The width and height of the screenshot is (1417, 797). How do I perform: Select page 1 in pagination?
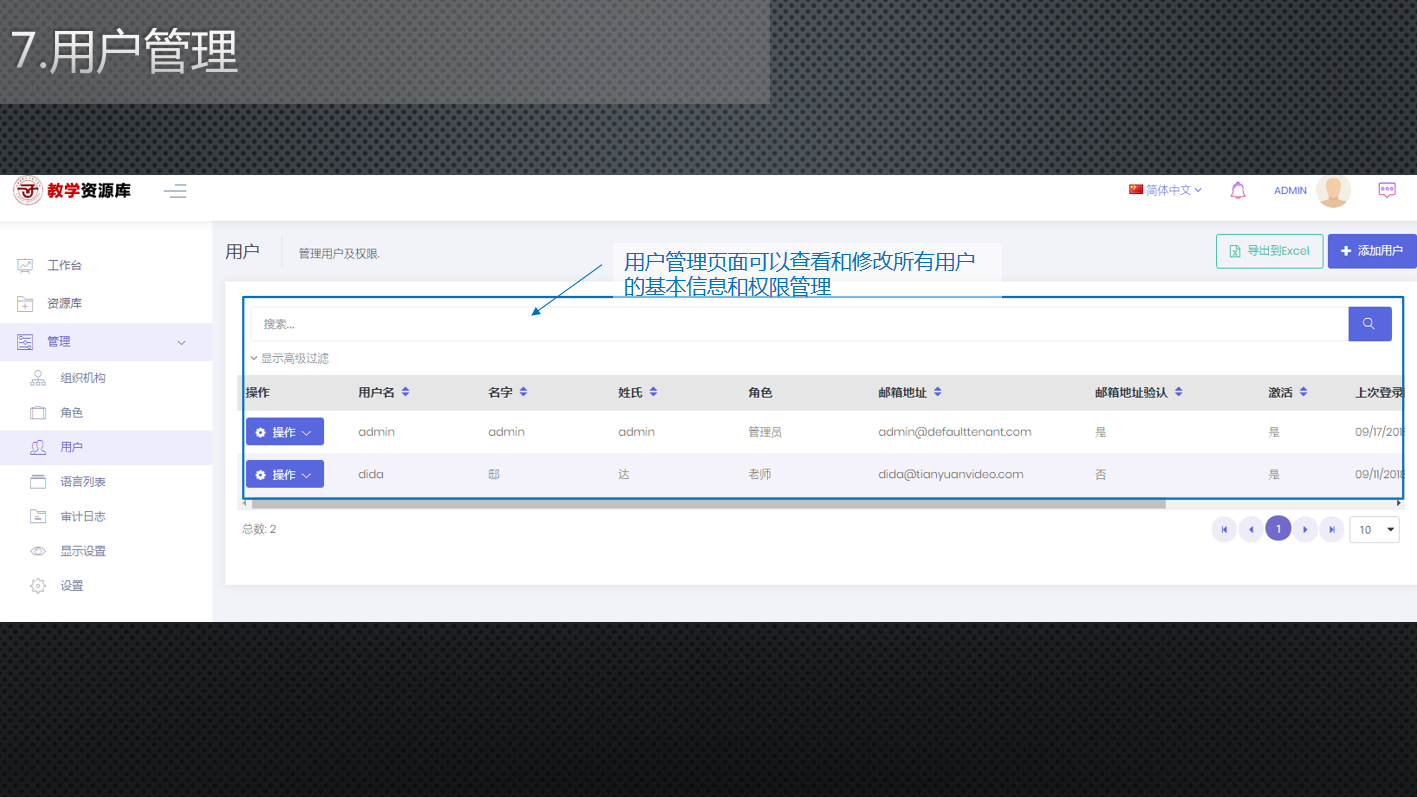[x=1278, y=529]
